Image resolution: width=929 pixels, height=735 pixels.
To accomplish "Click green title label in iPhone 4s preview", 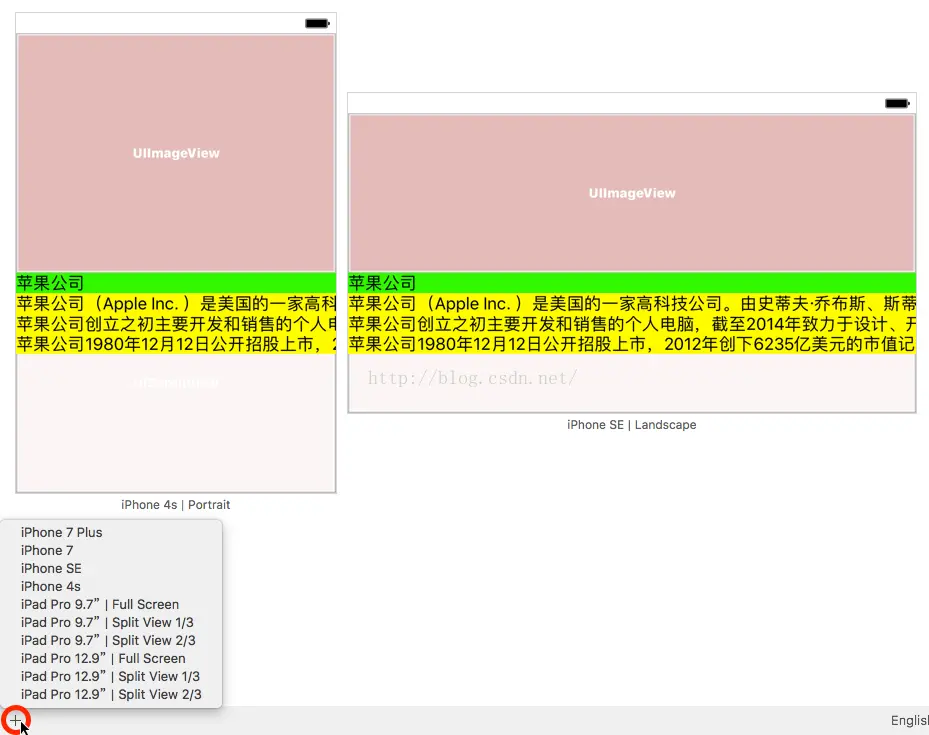I will point(176,283).
